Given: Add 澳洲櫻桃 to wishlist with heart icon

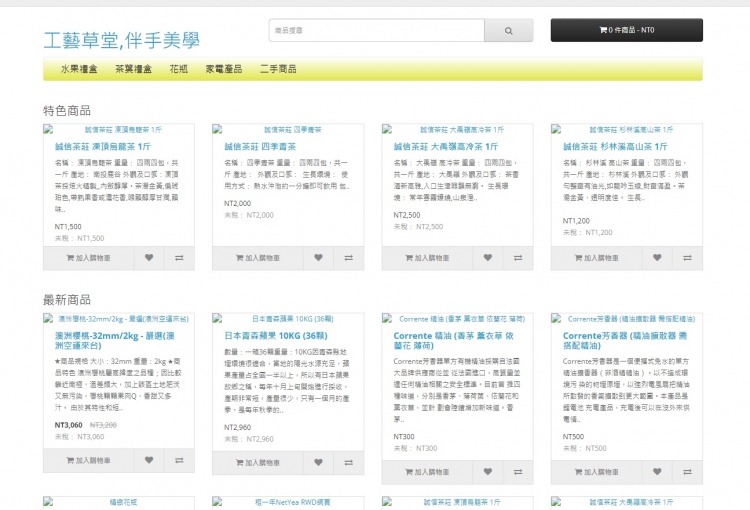Looking at the screenshot, I should (149, 460).
